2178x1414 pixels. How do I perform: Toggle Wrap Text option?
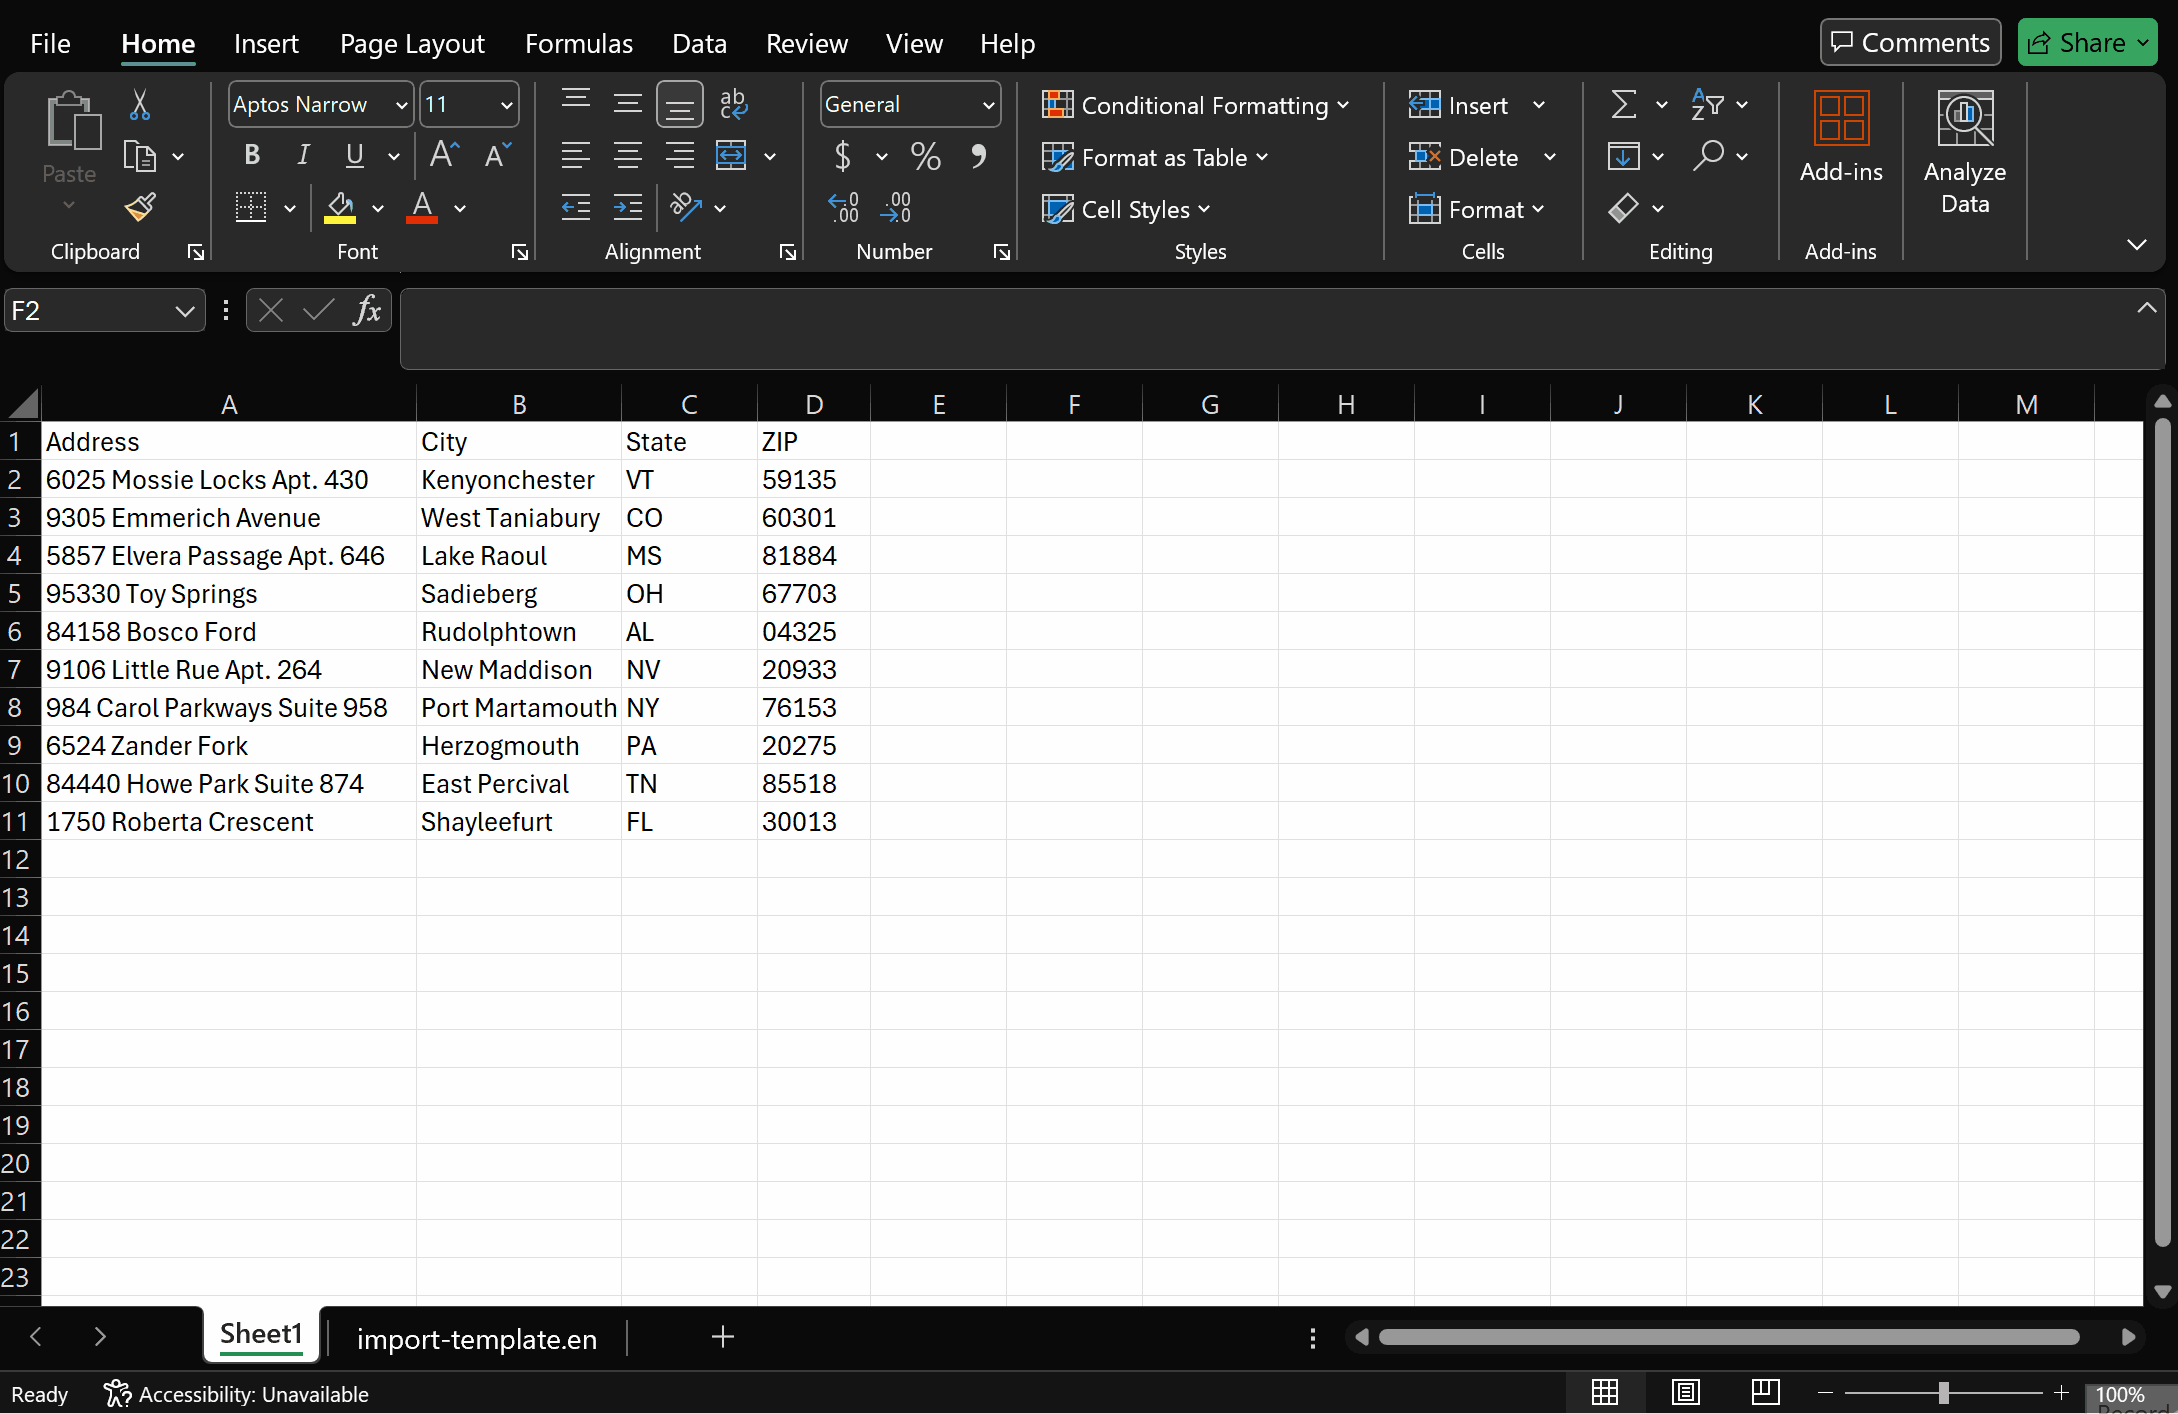tap(733, 104)
